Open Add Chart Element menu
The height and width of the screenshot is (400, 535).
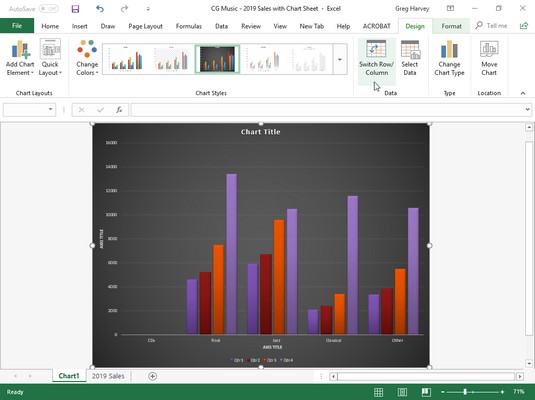point(20,58)
